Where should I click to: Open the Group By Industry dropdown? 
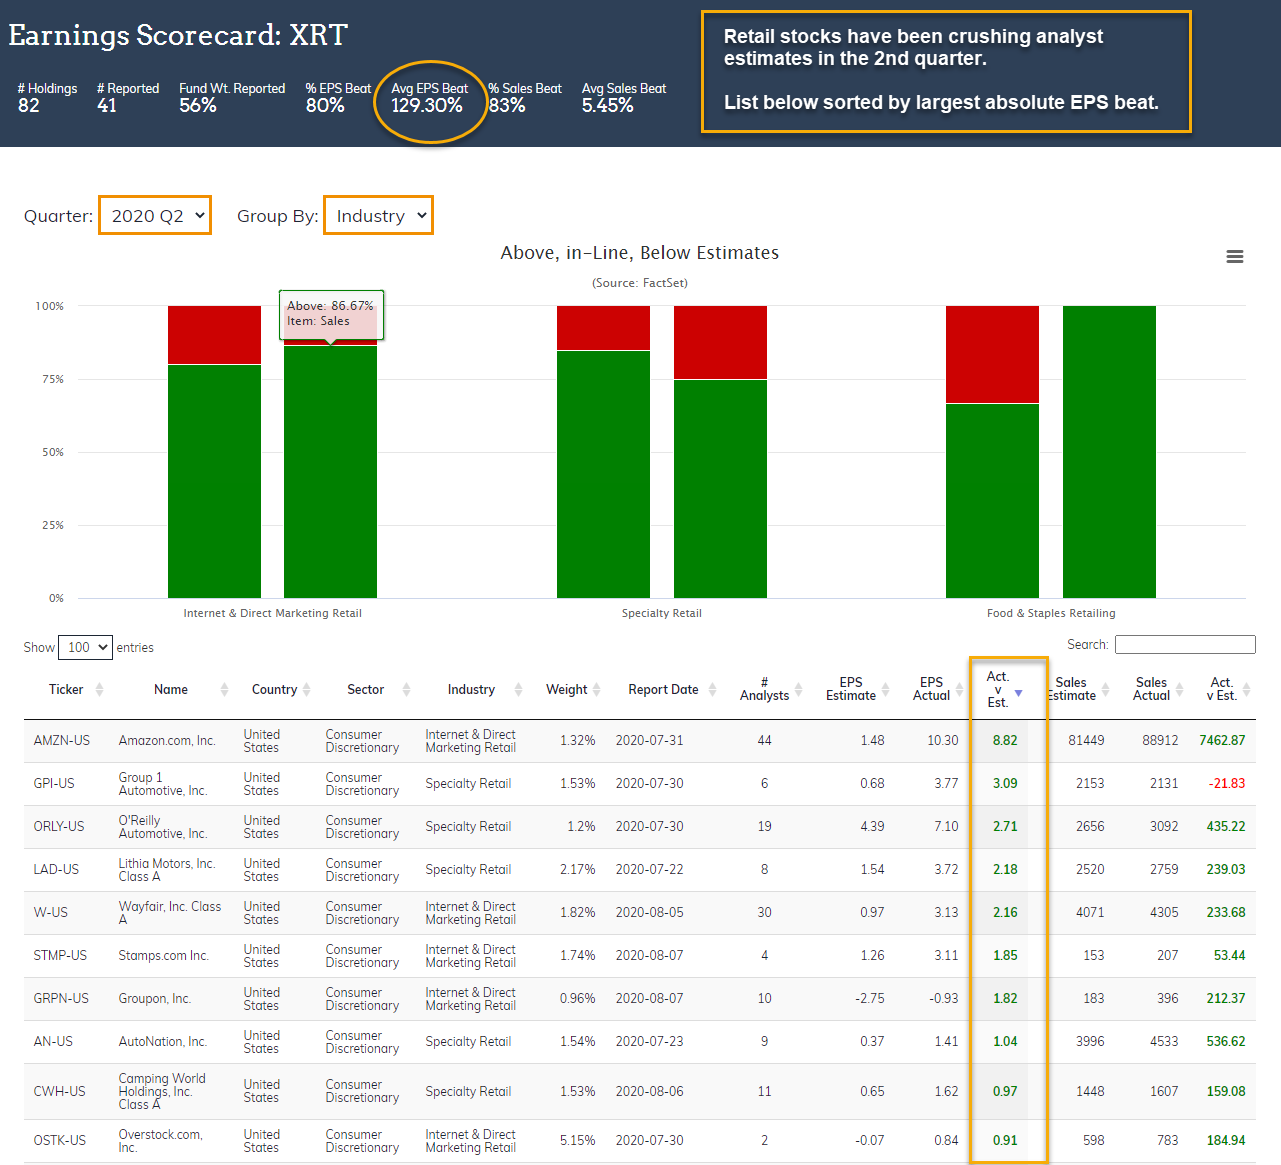pyautogui.click(x=378, y=216)
